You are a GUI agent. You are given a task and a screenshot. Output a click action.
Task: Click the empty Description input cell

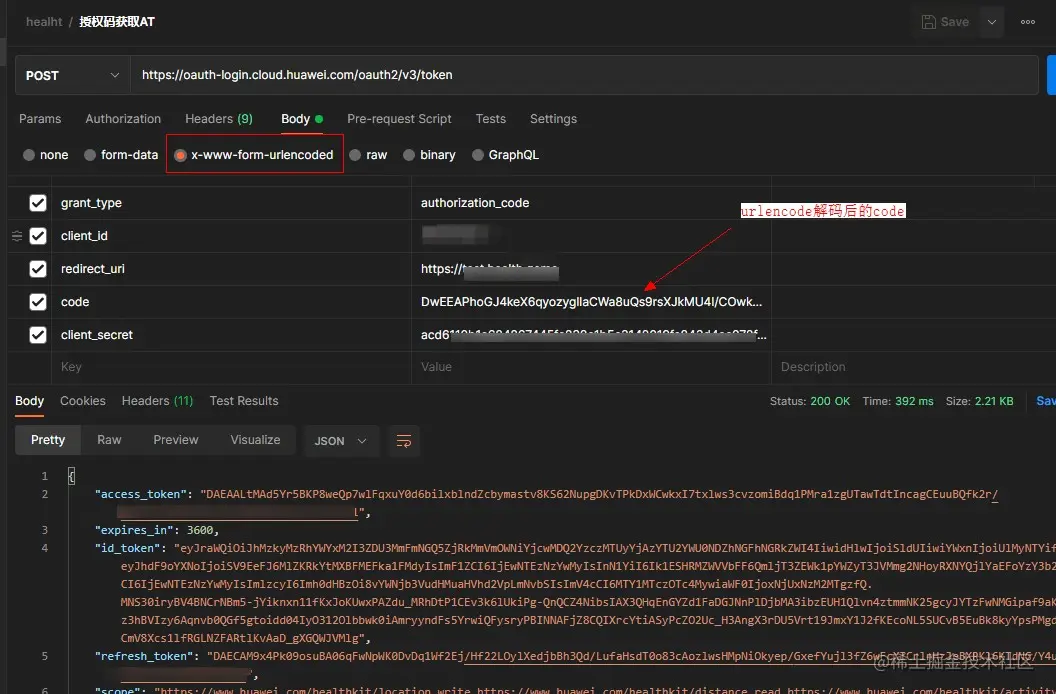[913, 367]
